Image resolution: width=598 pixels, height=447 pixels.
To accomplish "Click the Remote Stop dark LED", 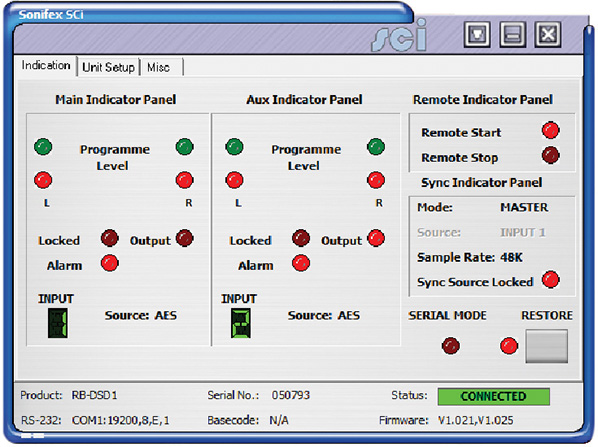I will (550, 156).
